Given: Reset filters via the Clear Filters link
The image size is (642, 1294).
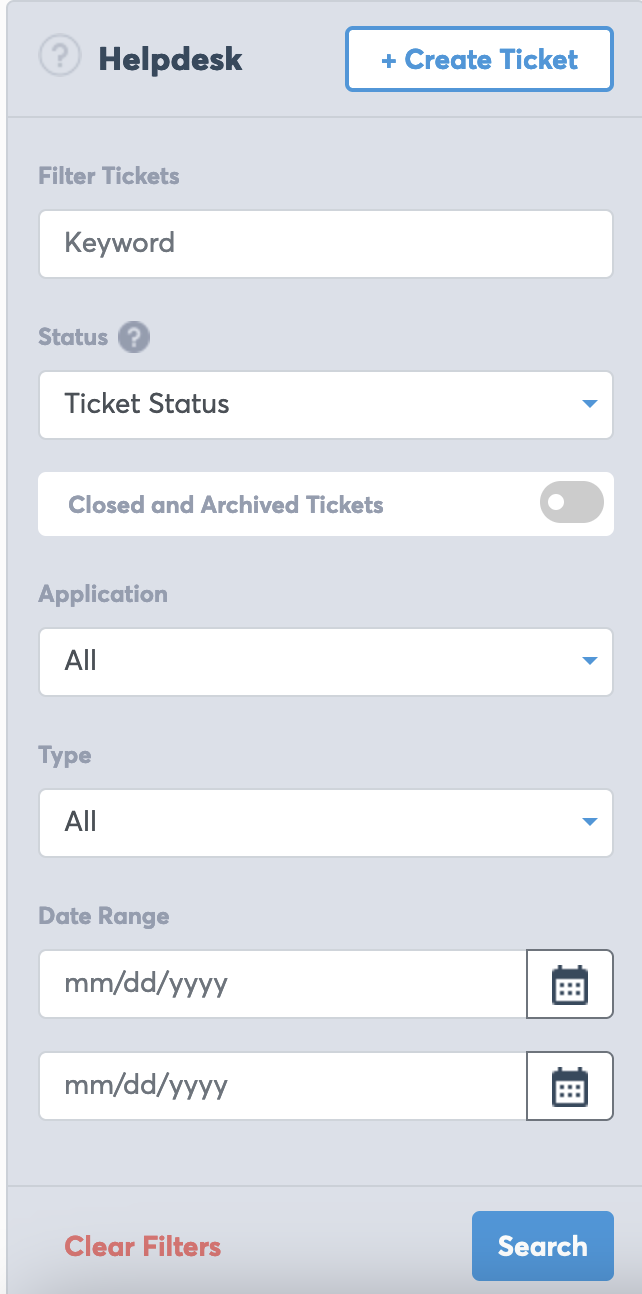Looking at the screenshot, I should 143,1247.
